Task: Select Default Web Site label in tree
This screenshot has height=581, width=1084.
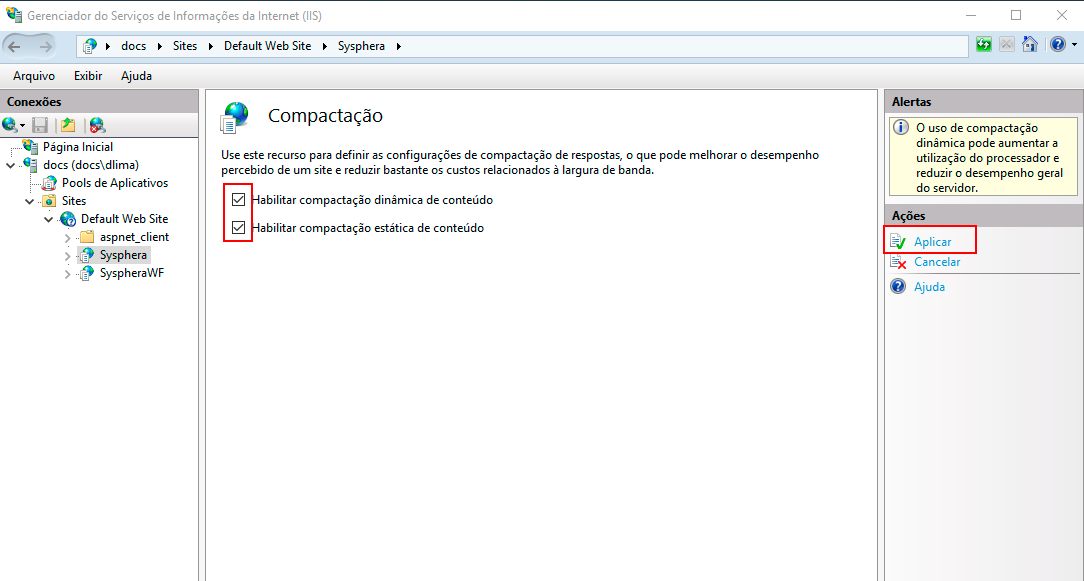Action: click(124, 219)
